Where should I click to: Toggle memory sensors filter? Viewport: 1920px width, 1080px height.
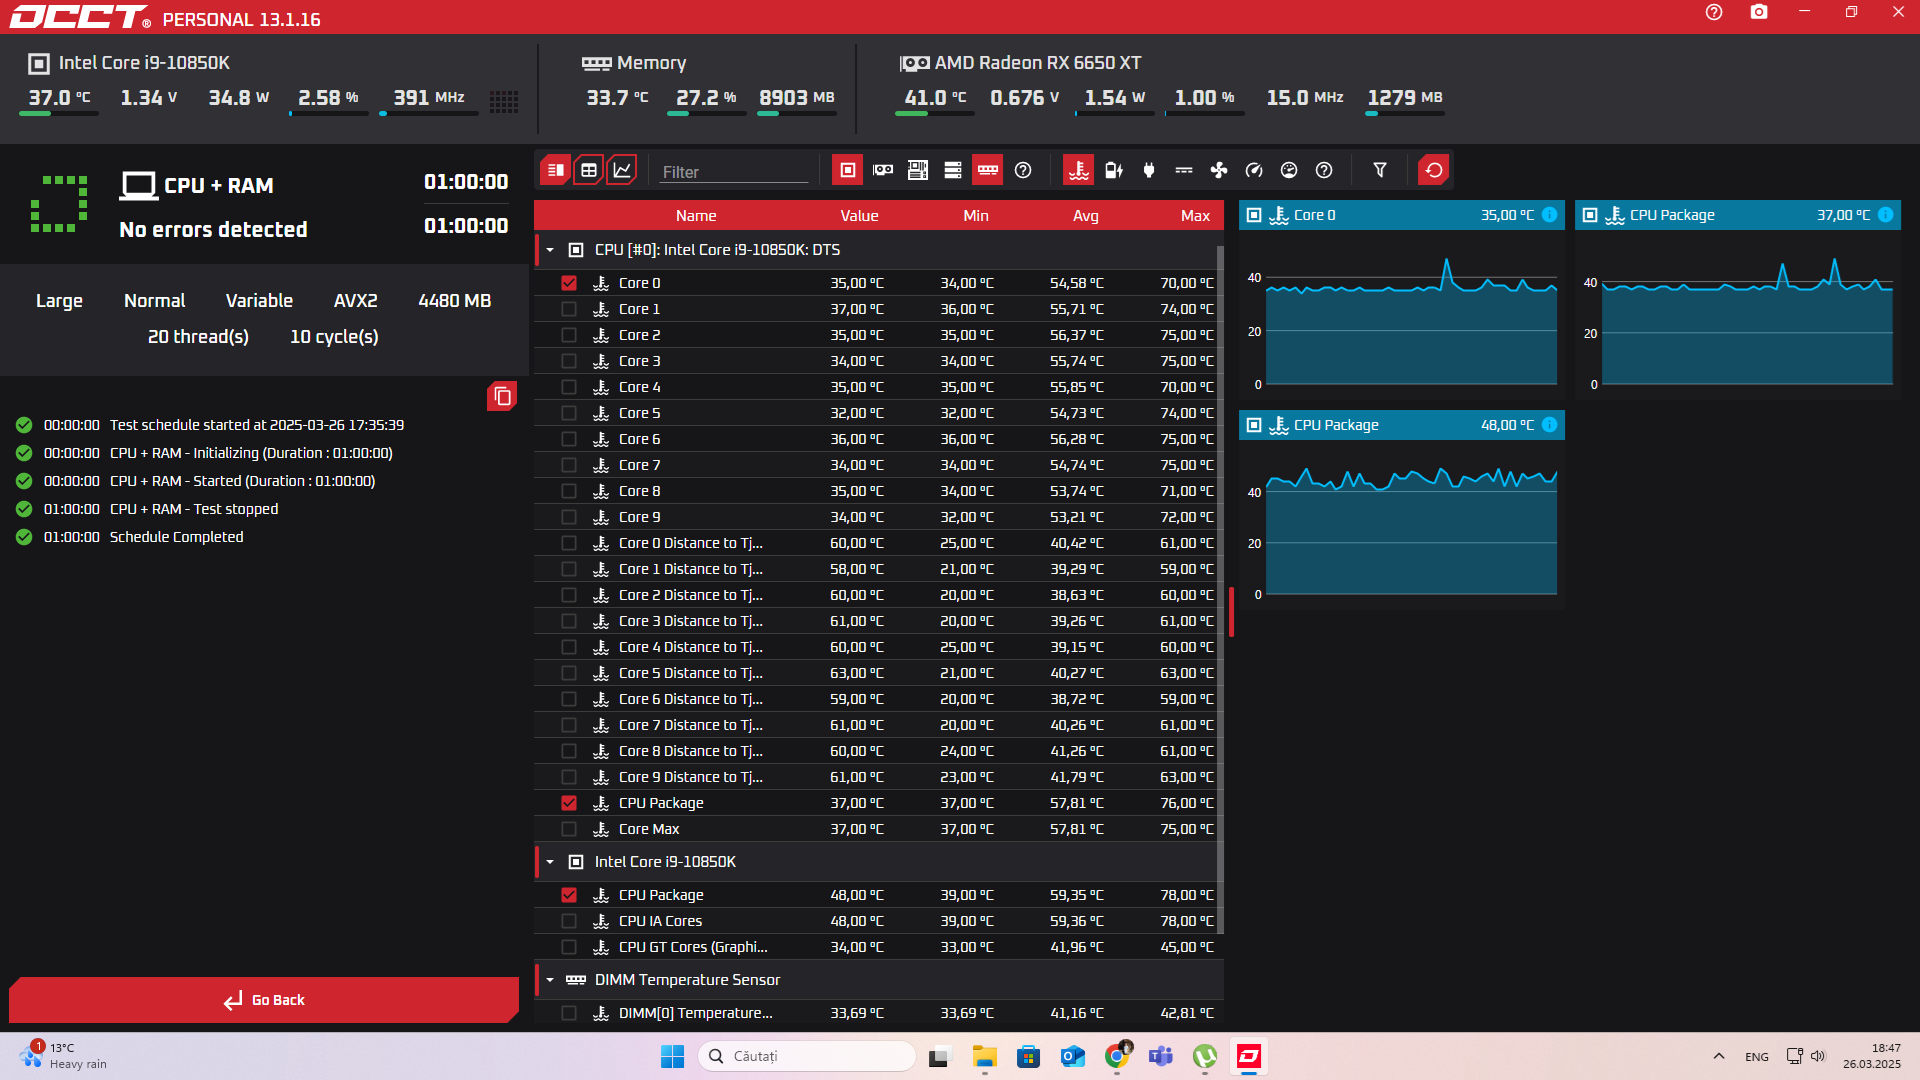(x=988, y=170)
